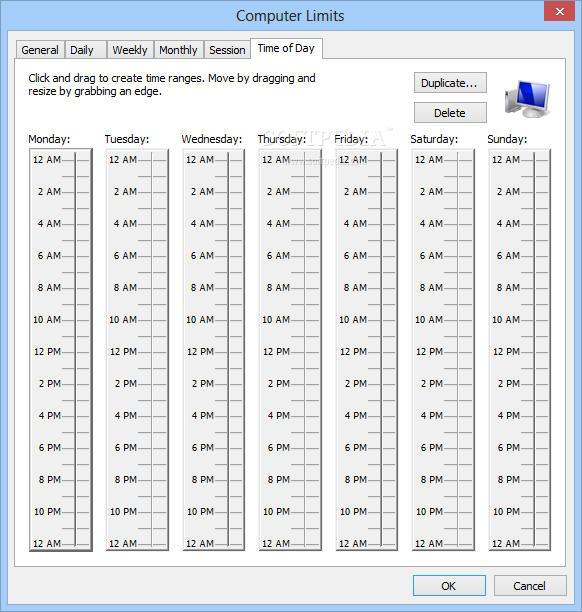
Task: Click the 'Click and drag' instruction text
Action: [172, 84]
